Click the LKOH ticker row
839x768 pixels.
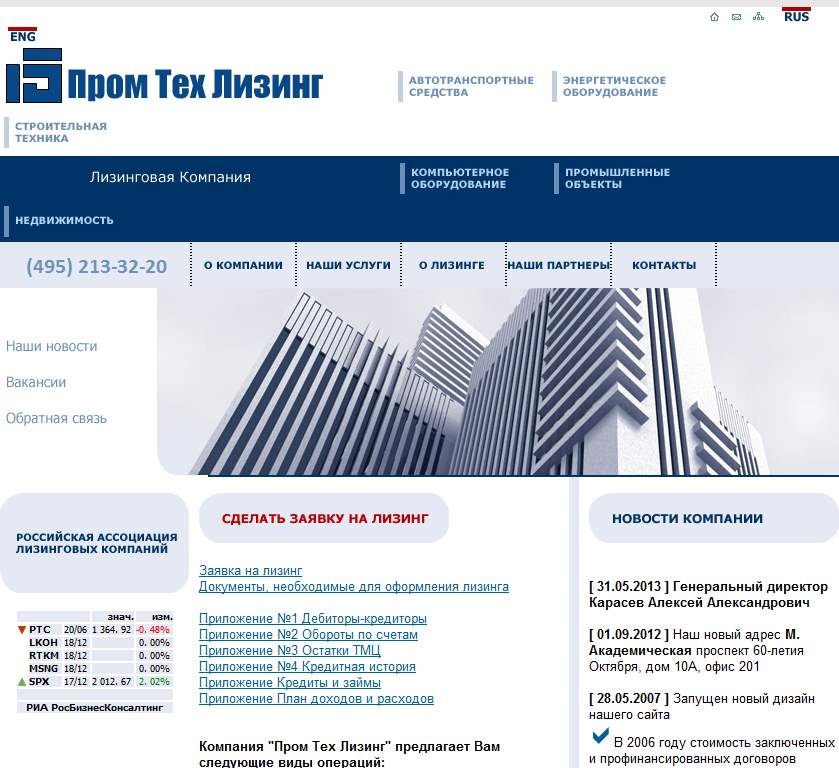(95, 643)
